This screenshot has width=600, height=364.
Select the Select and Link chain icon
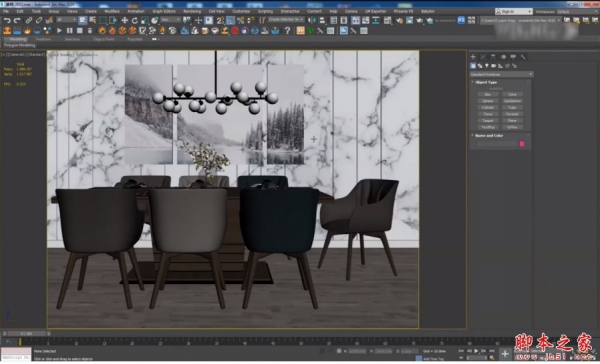click(29, 20)
